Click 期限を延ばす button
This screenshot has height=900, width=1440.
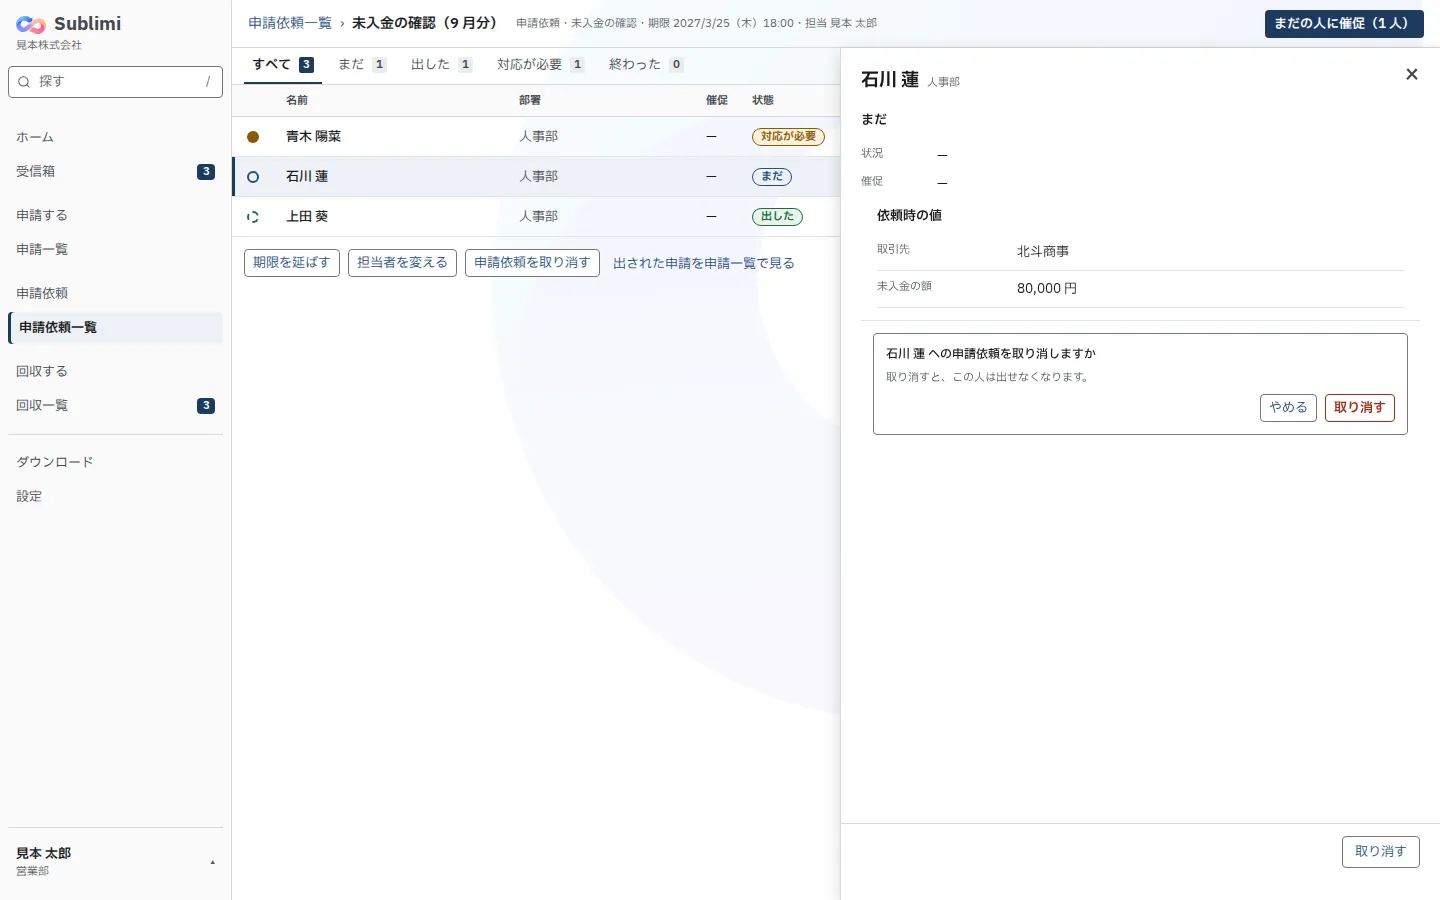pyautogui.click(x=292, y=263)
